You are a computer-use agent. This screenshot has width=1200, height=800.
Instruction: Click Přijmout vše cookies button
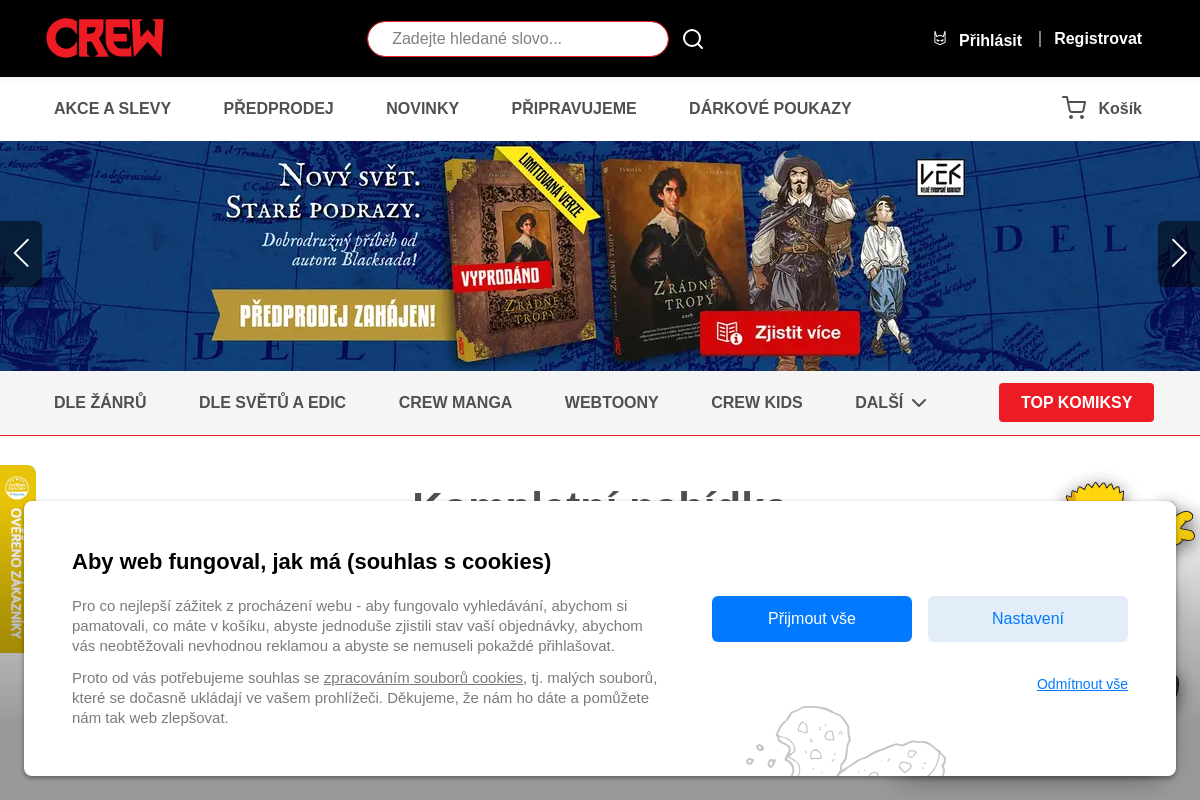tap(812, 619)
